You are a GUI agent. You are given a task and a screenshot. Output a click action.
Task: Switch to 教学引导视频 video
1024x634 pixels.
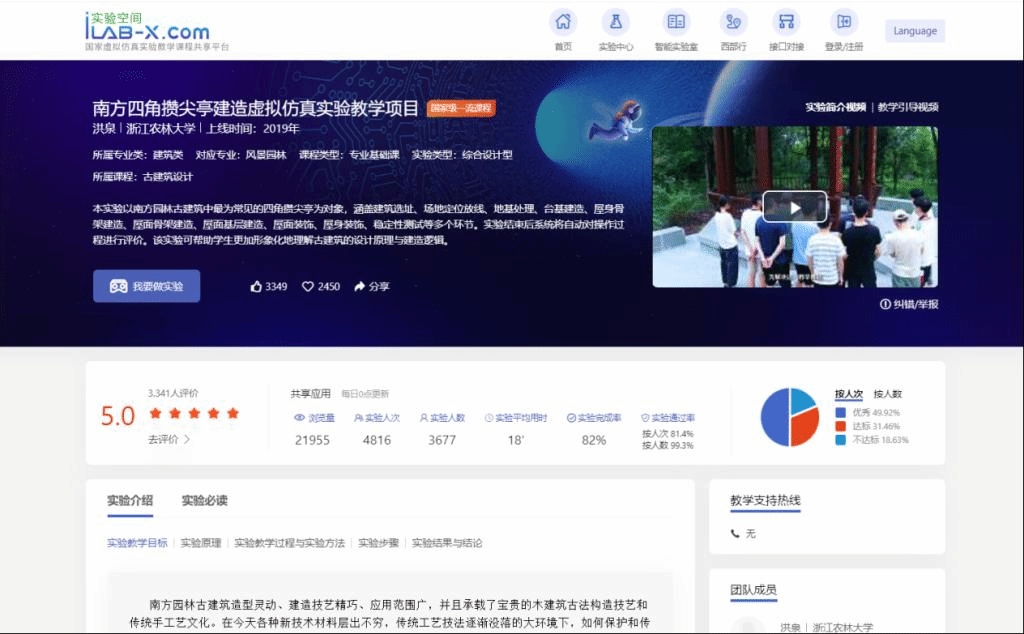pos(908,107)
